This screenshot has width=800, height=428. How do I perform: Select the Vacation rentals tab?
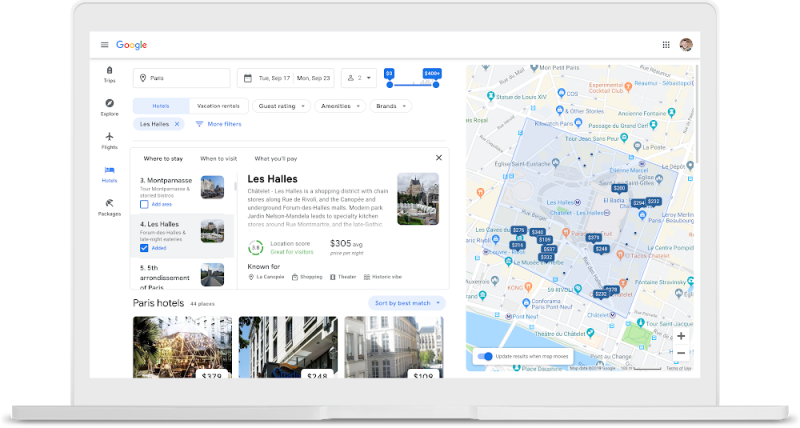click(218, 105)
